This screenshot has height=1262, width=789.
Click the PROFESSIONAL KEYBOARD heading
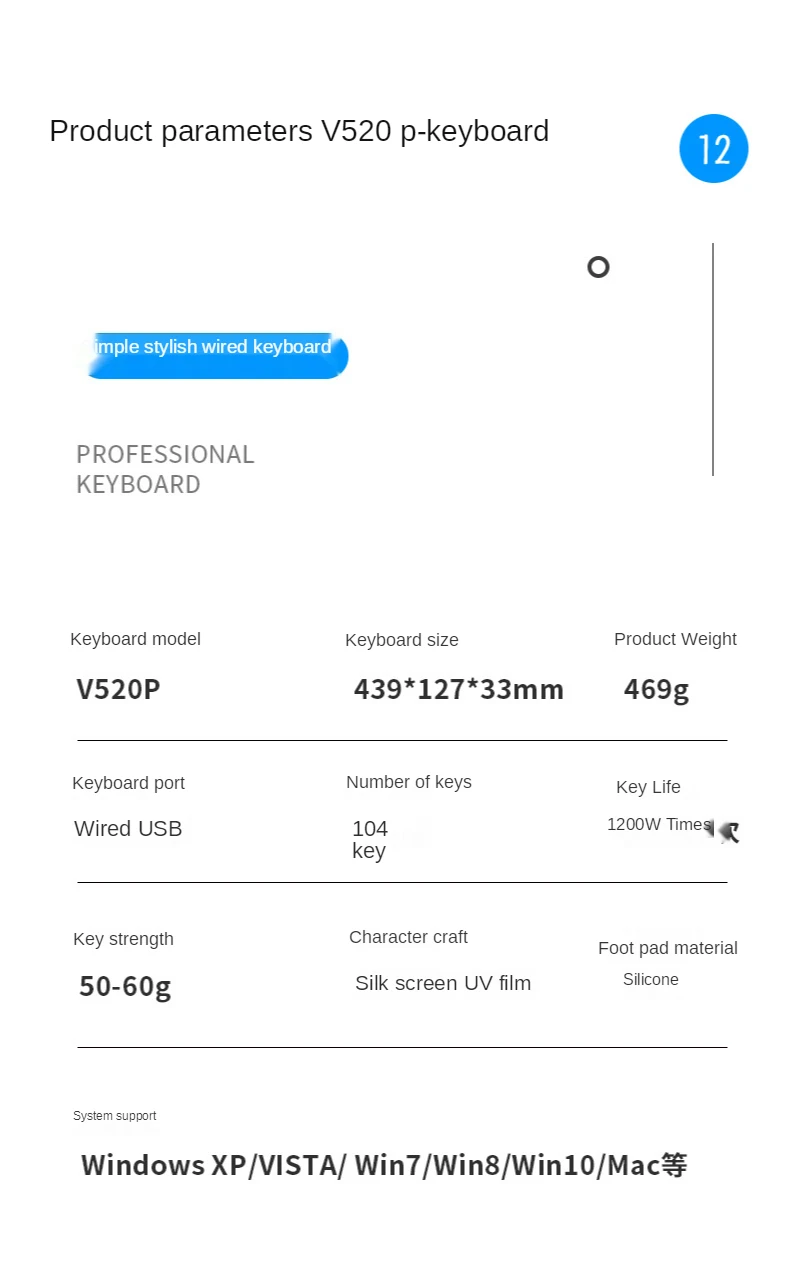click(x=165, y=469)
